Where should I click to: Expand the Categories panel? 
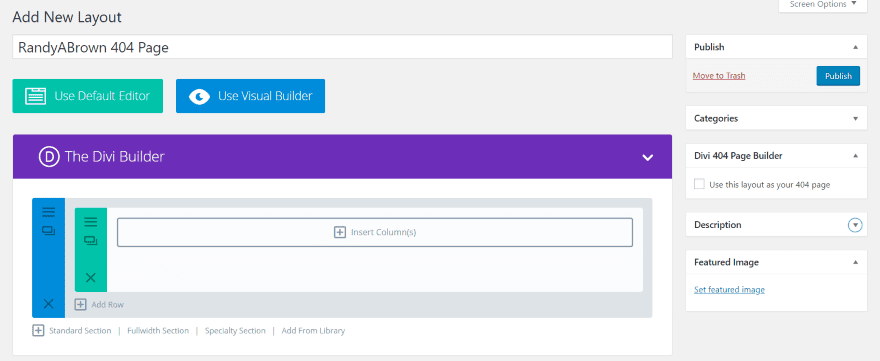(855, 118)
